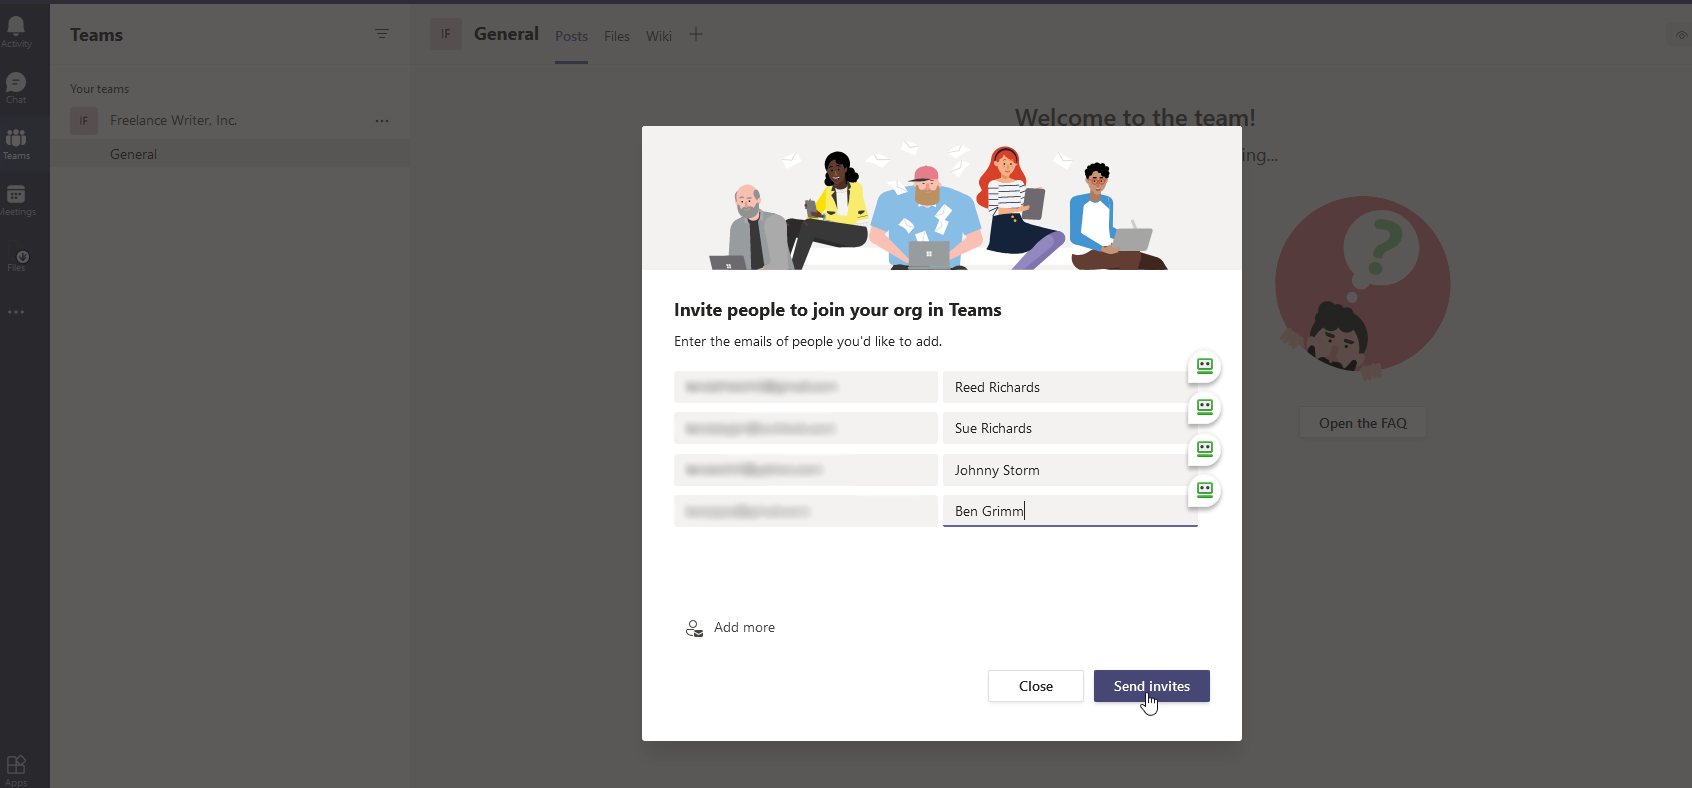Open the Files icon in the sidebar
Image resolution: width=1692 pixels, height=788 pixels.
click(x=18, y=260)
